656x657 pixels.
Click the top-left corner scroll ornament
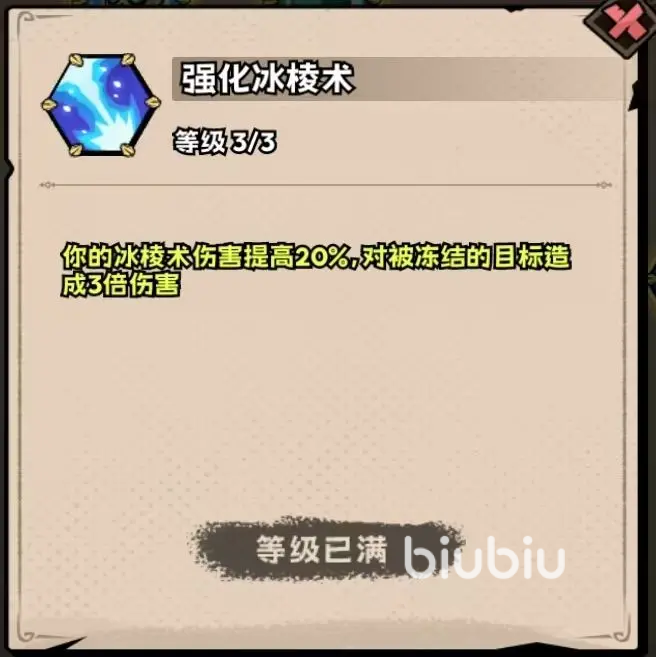pyautogui.click(x=26, y=19)
